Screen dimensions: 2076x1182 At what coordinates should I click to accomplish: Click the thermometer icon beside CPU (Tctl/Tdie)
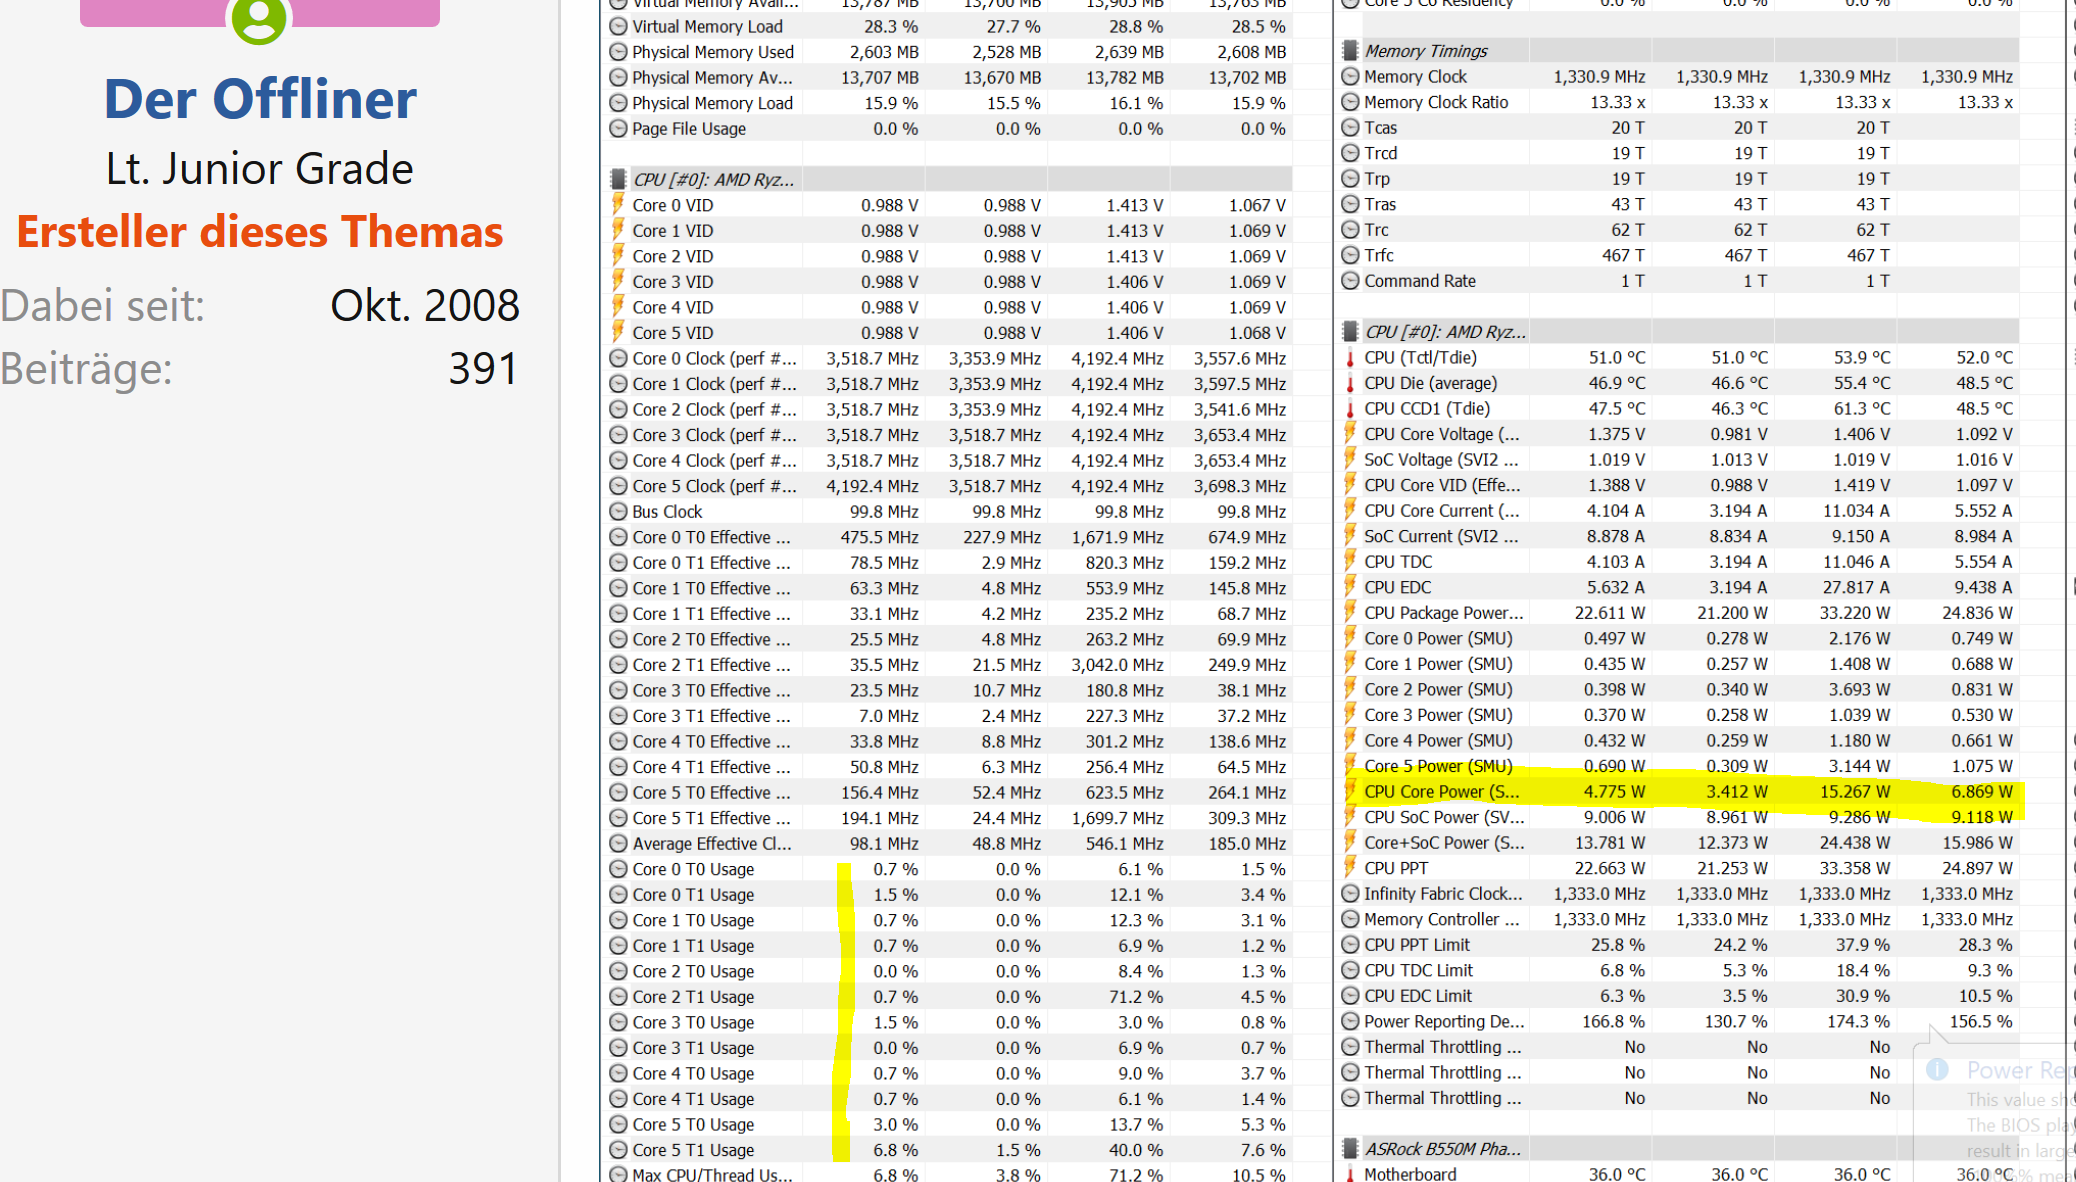[x=1350, y=358]
